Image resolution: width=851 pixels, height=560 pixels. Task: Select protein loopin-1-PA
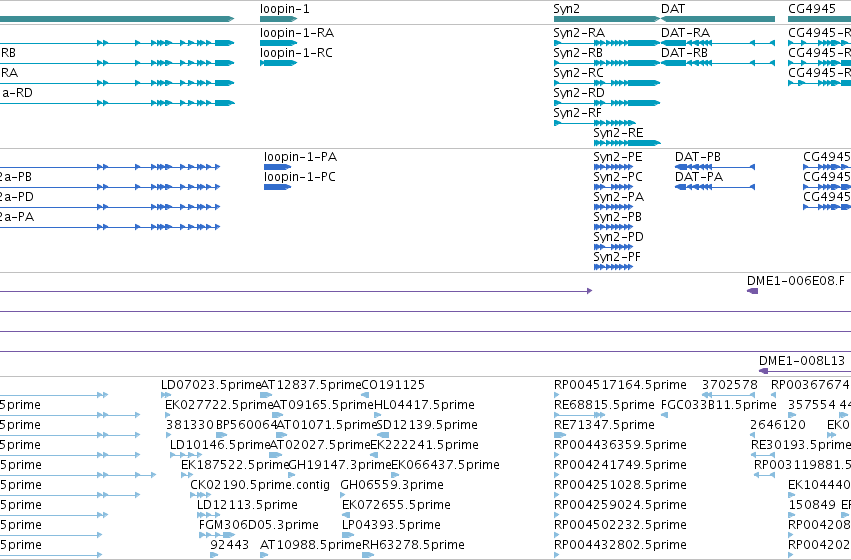(277, 167)
